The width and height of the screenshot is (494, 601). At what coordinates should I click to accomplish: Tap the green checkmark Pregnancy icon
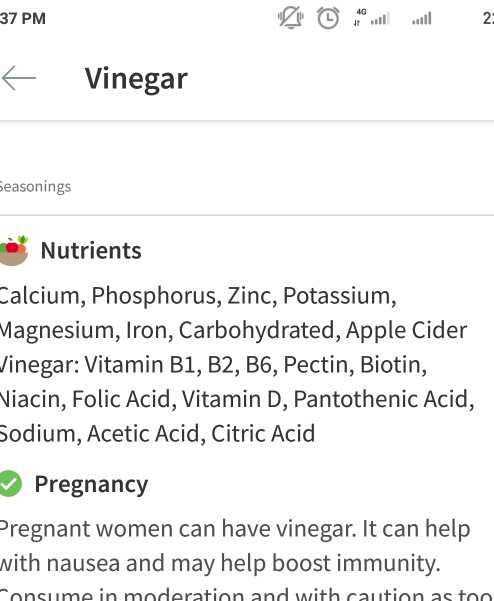coord(10,483)
